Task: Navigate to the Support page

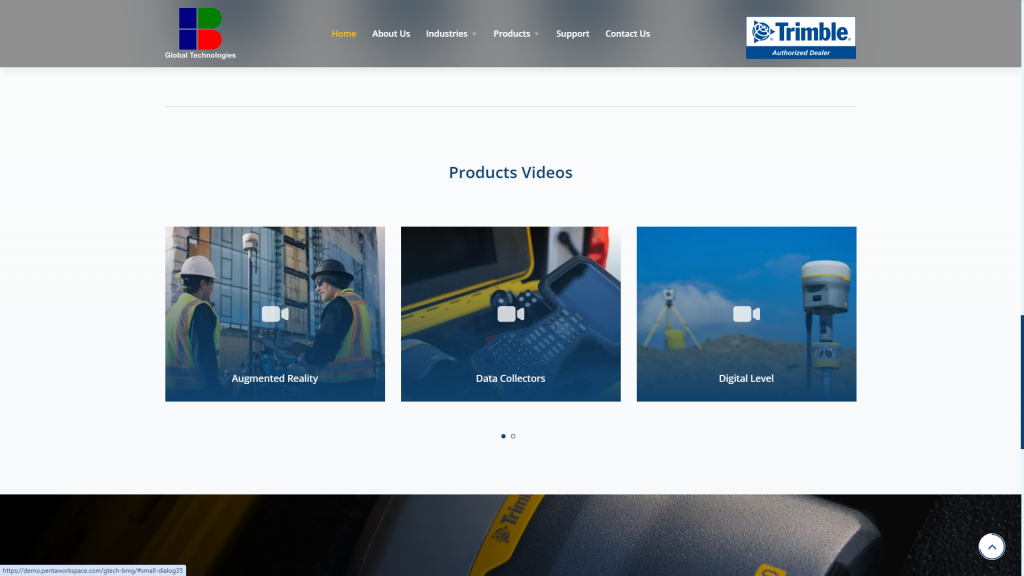Action: click(572, 33)
